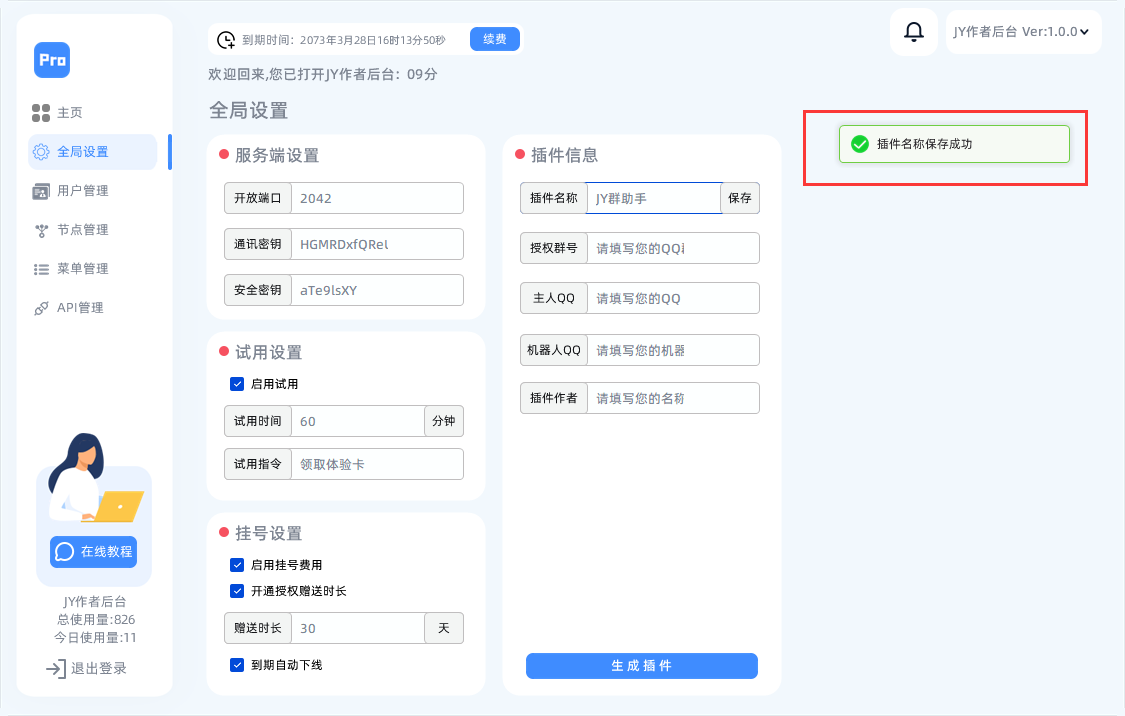Screen dimensions: 1125x716
Task: Click the clock icon beside 到期时间
Action: pyautogui.click(x=227, y=38)
